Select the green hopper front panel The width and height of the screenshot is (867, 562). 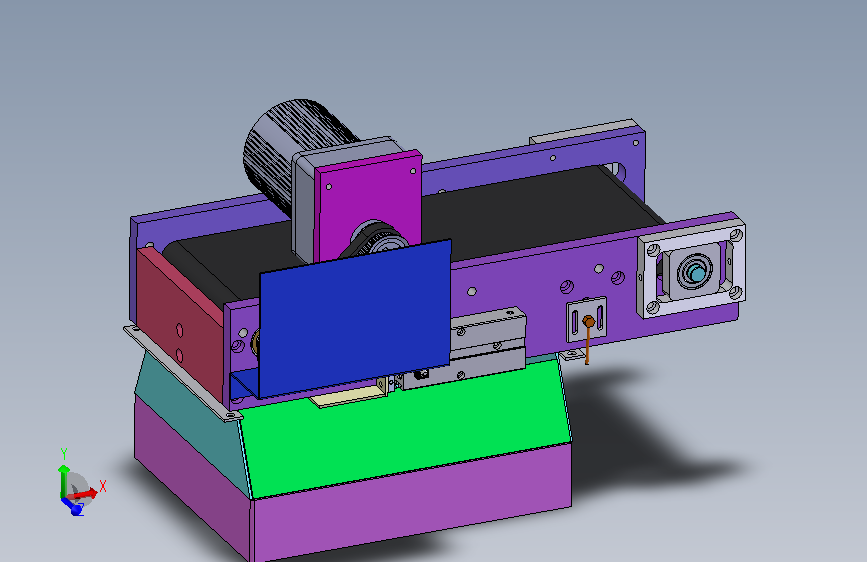[406, 429]
